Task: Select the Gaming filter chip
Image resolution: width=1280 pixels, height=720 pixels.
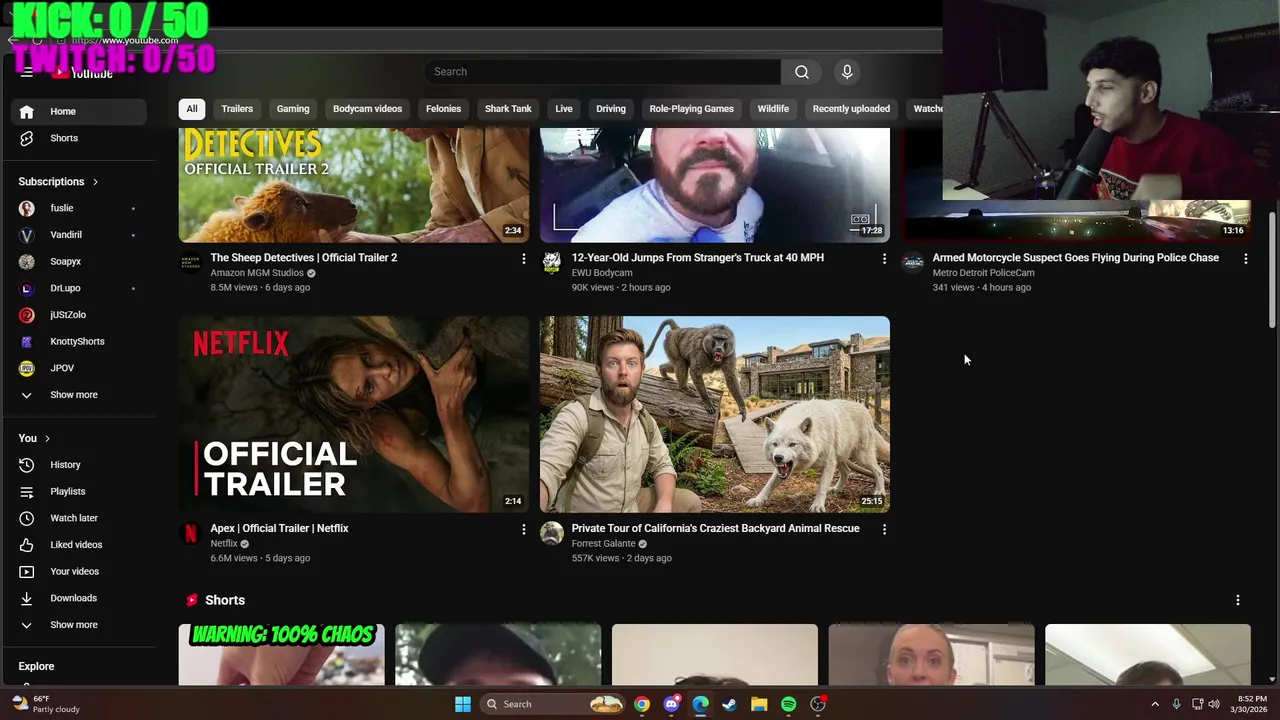Action: [293, 109]
